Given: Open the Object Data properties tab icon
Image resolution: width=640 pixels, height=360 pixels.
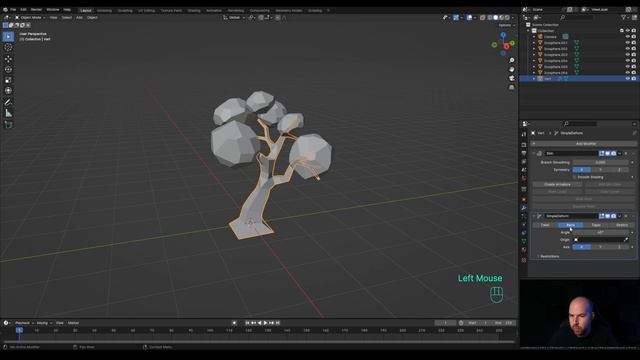Looking at the screenshot, I should tap(524, 241).
